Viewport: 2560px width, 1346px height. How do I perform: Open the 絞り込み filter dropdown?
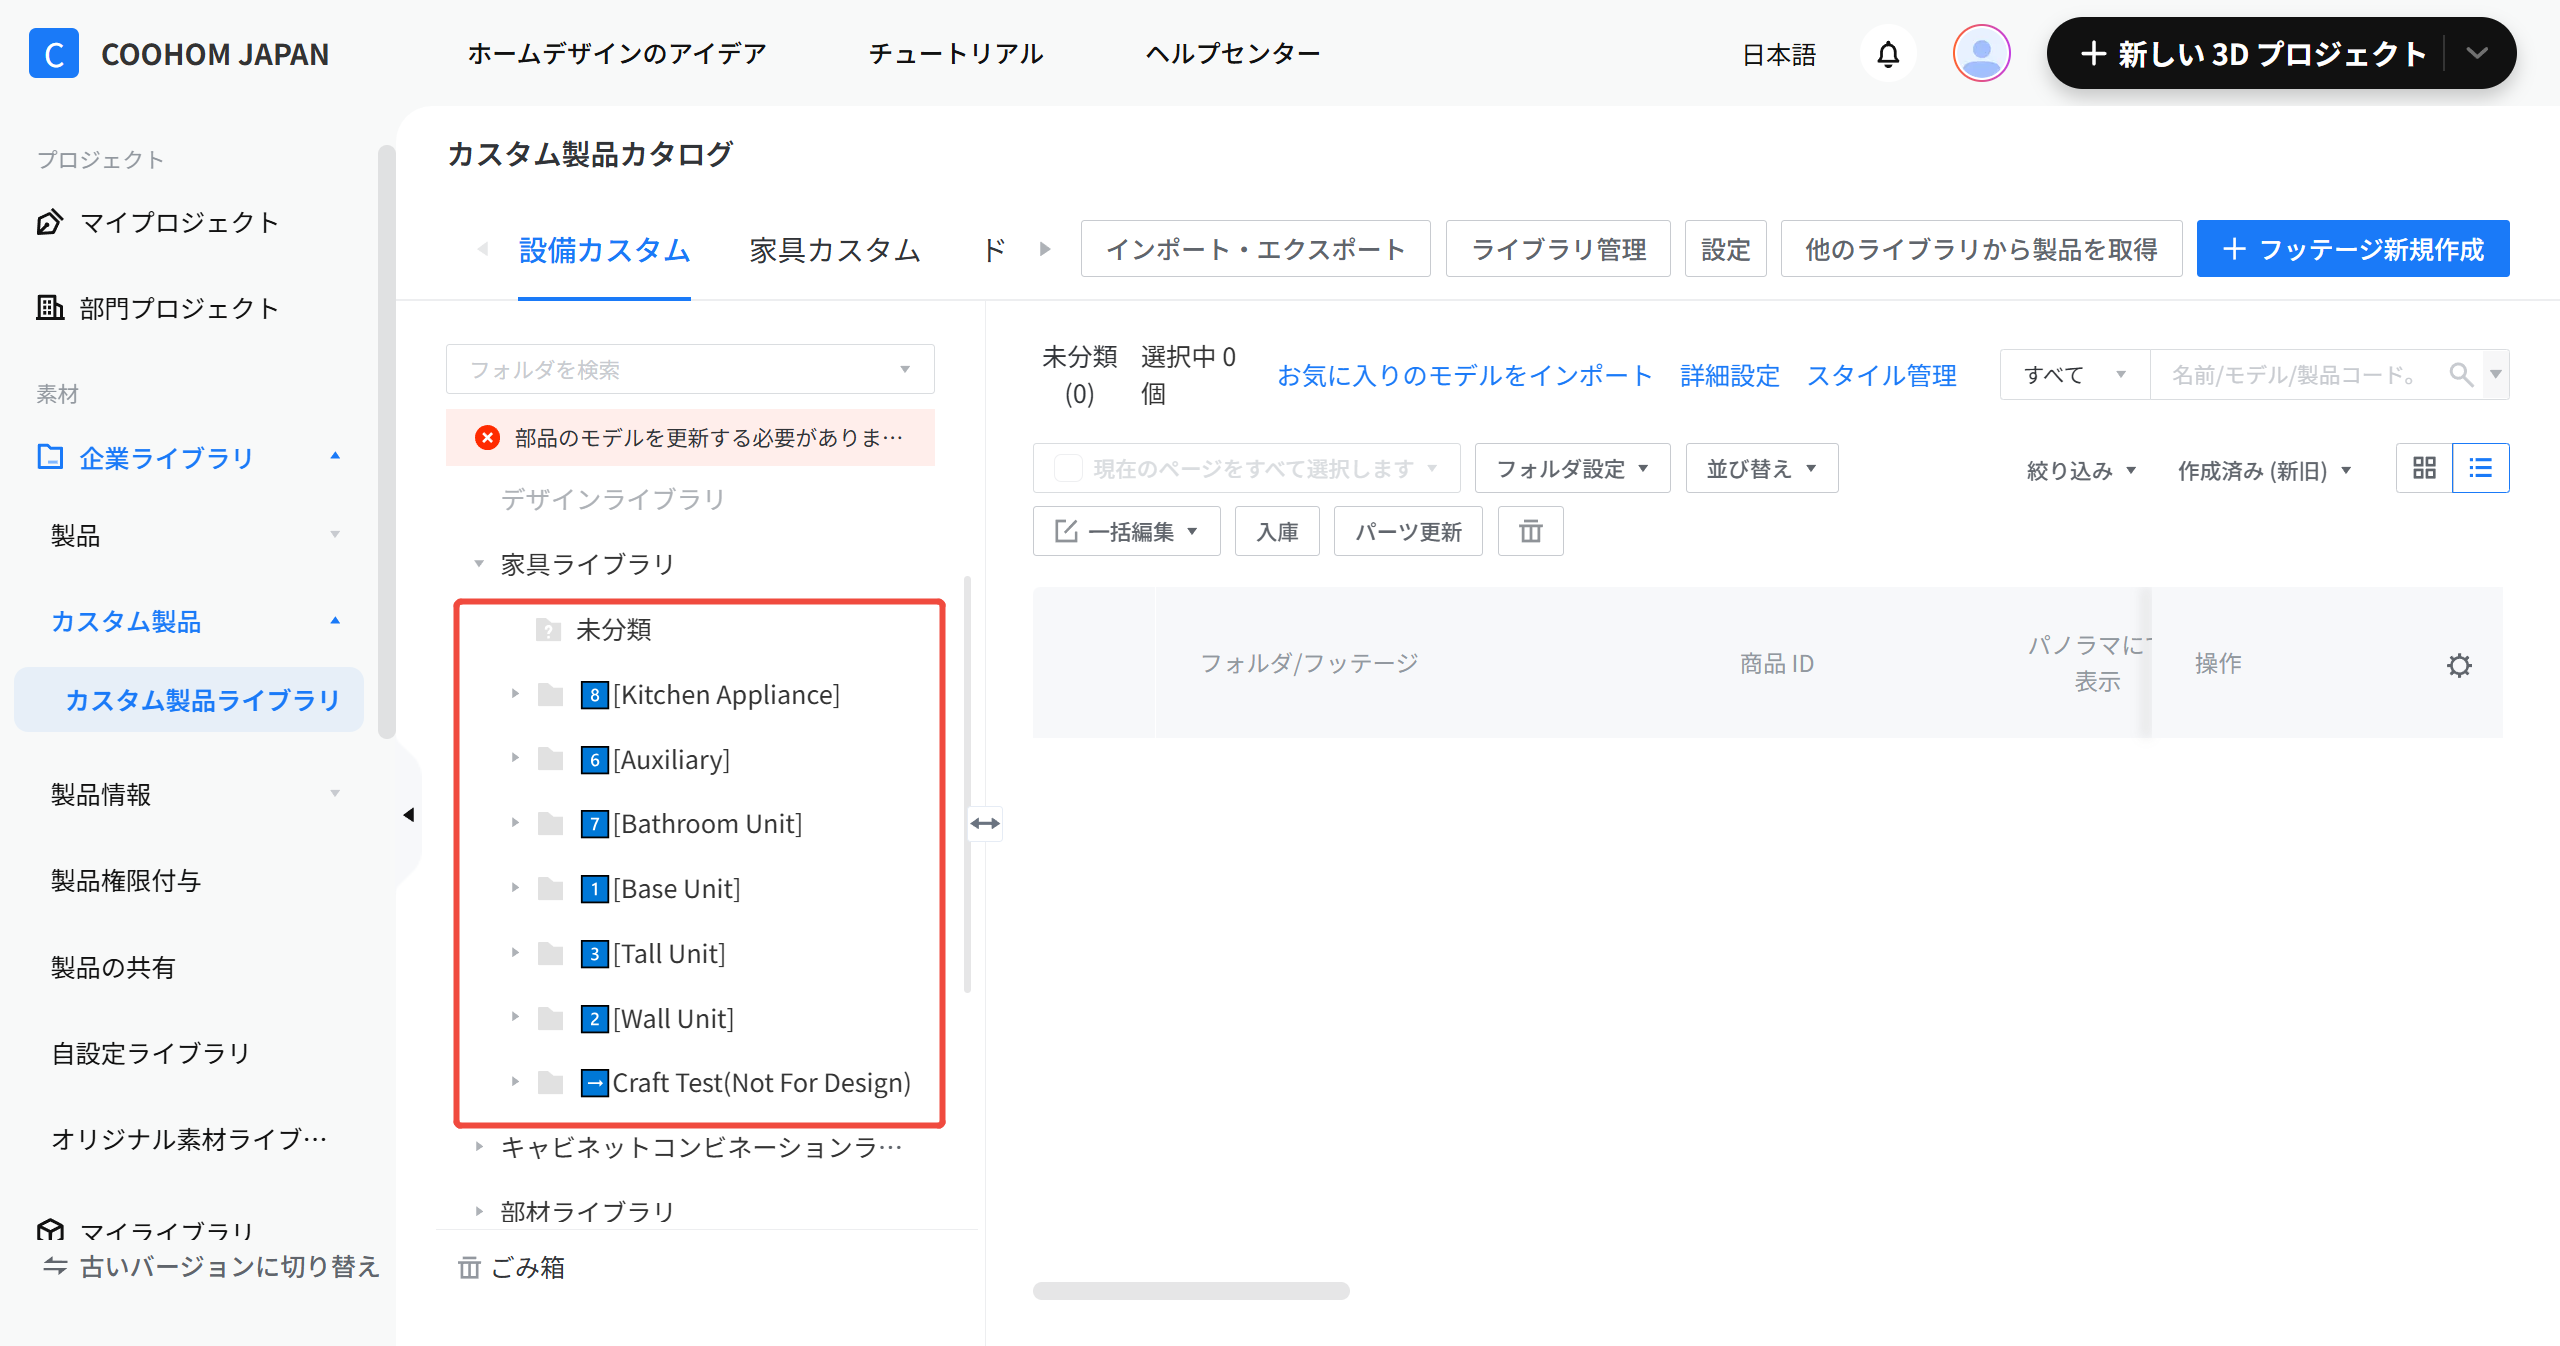pyautogui.click(x=2081, y=470)
